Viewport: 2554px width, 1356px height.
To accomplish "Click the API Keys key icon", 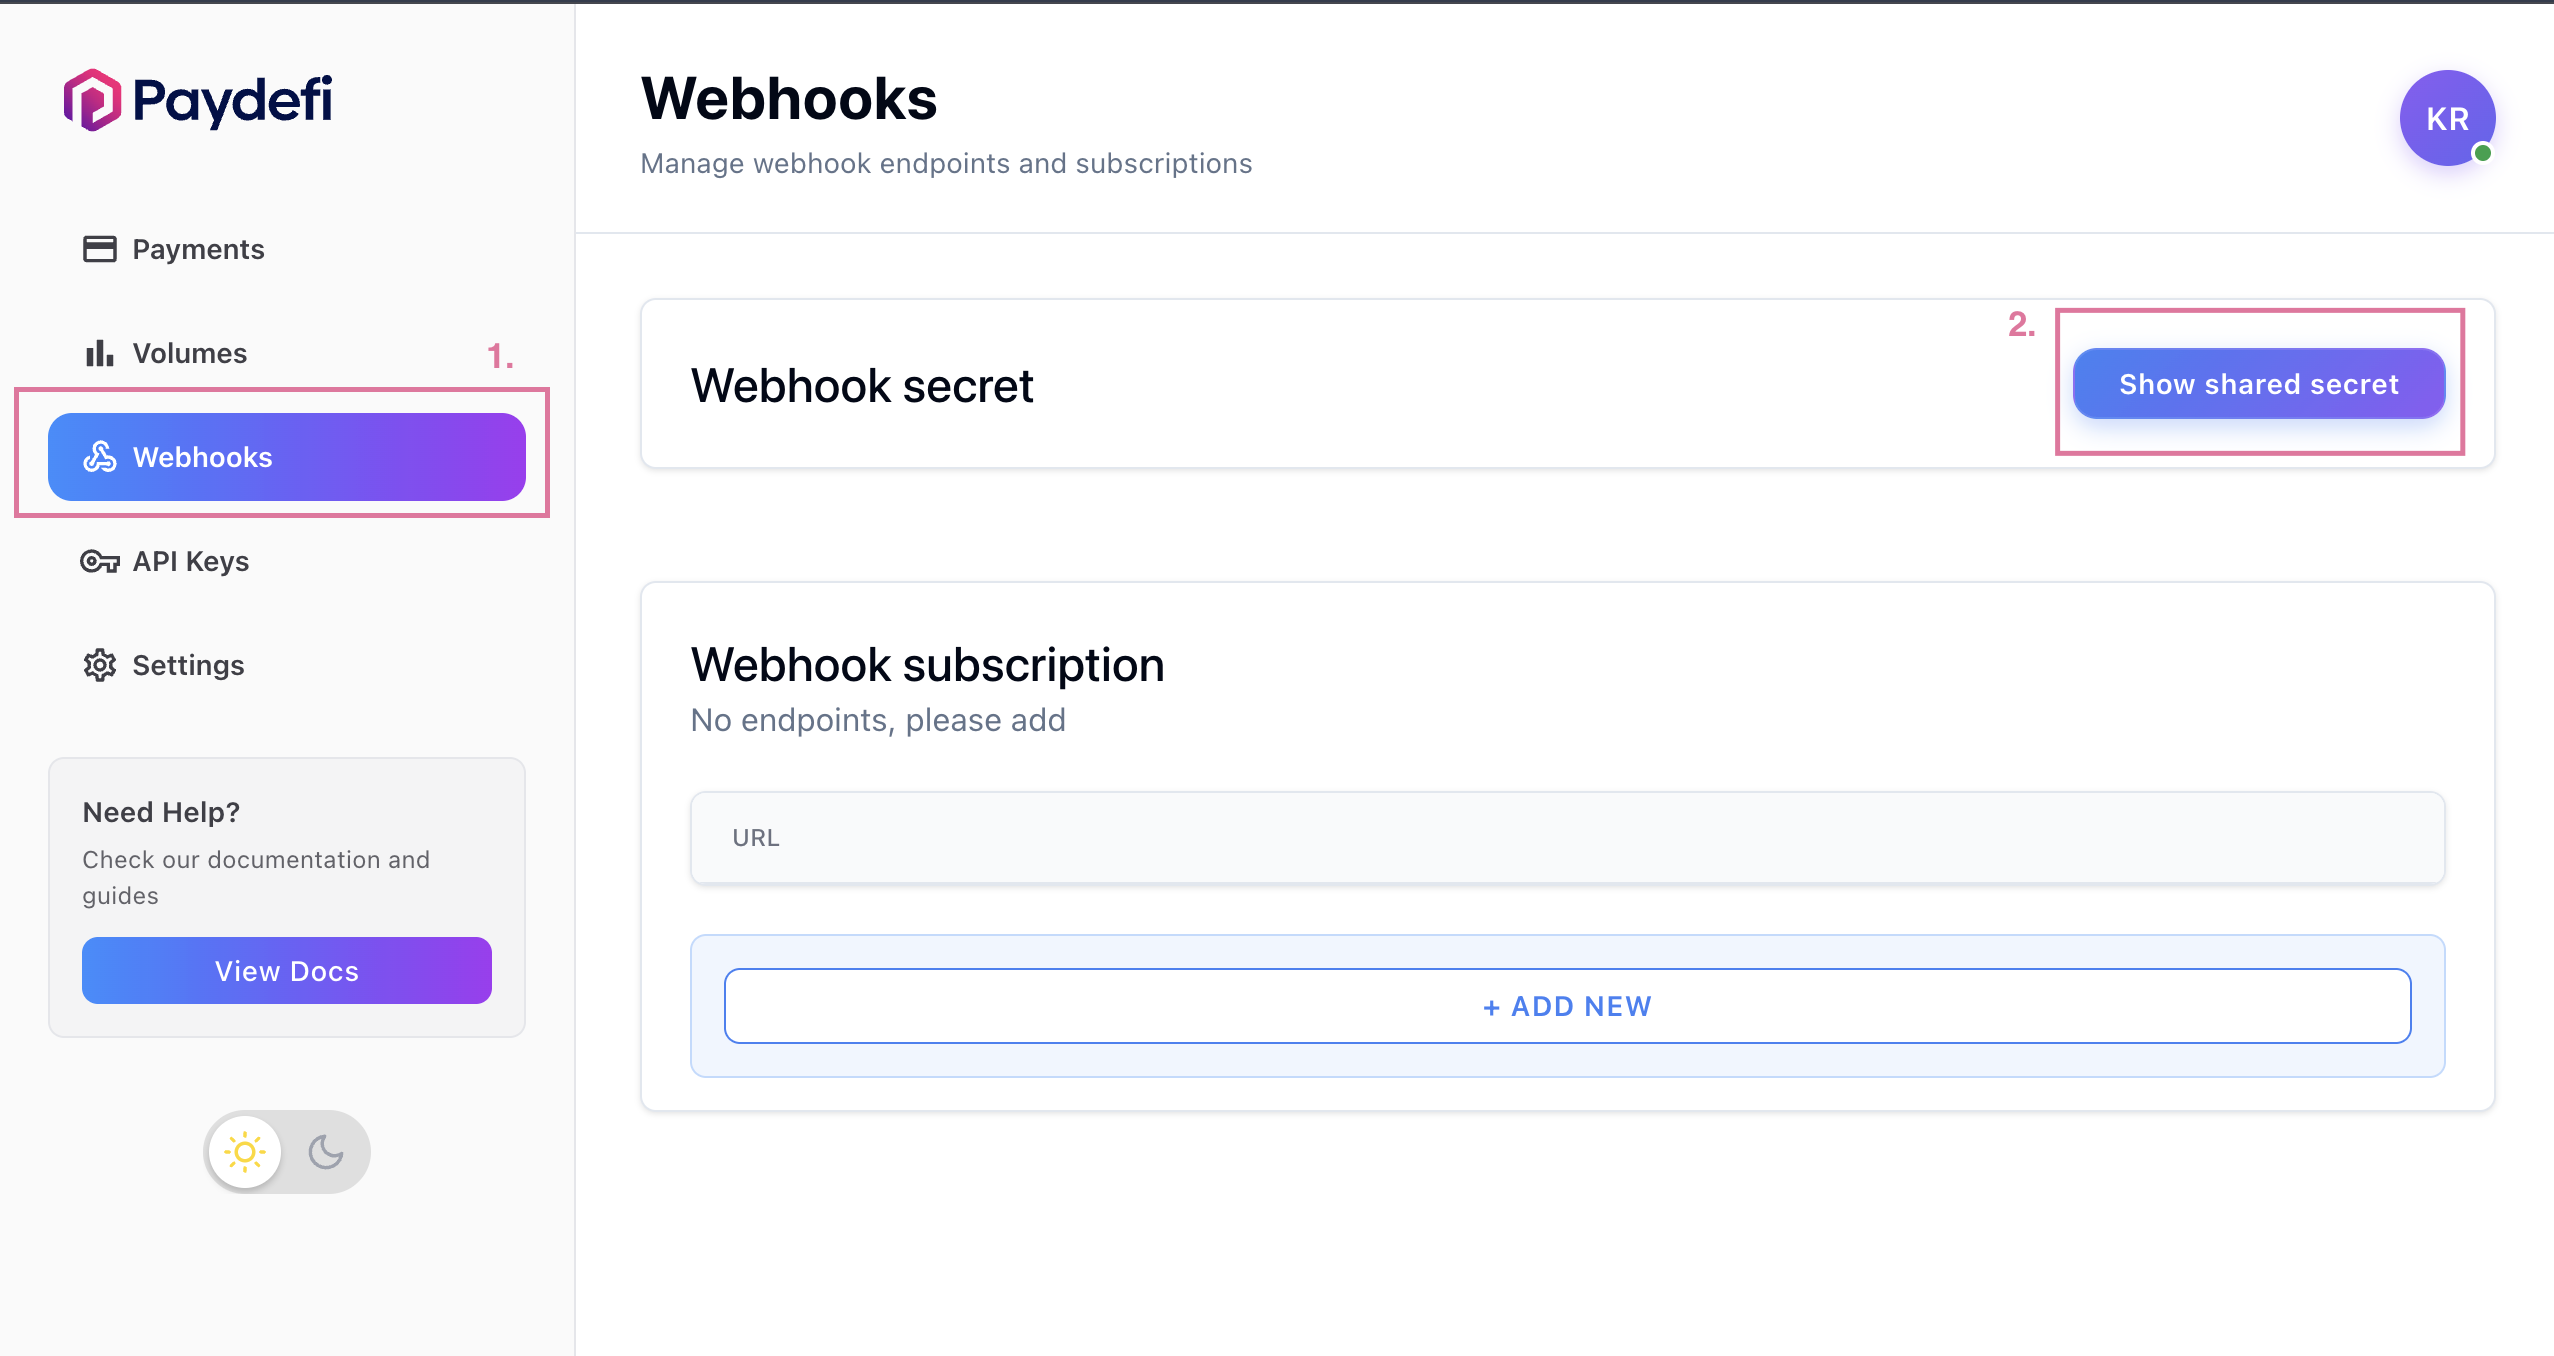I will click(x=100, y=561).
